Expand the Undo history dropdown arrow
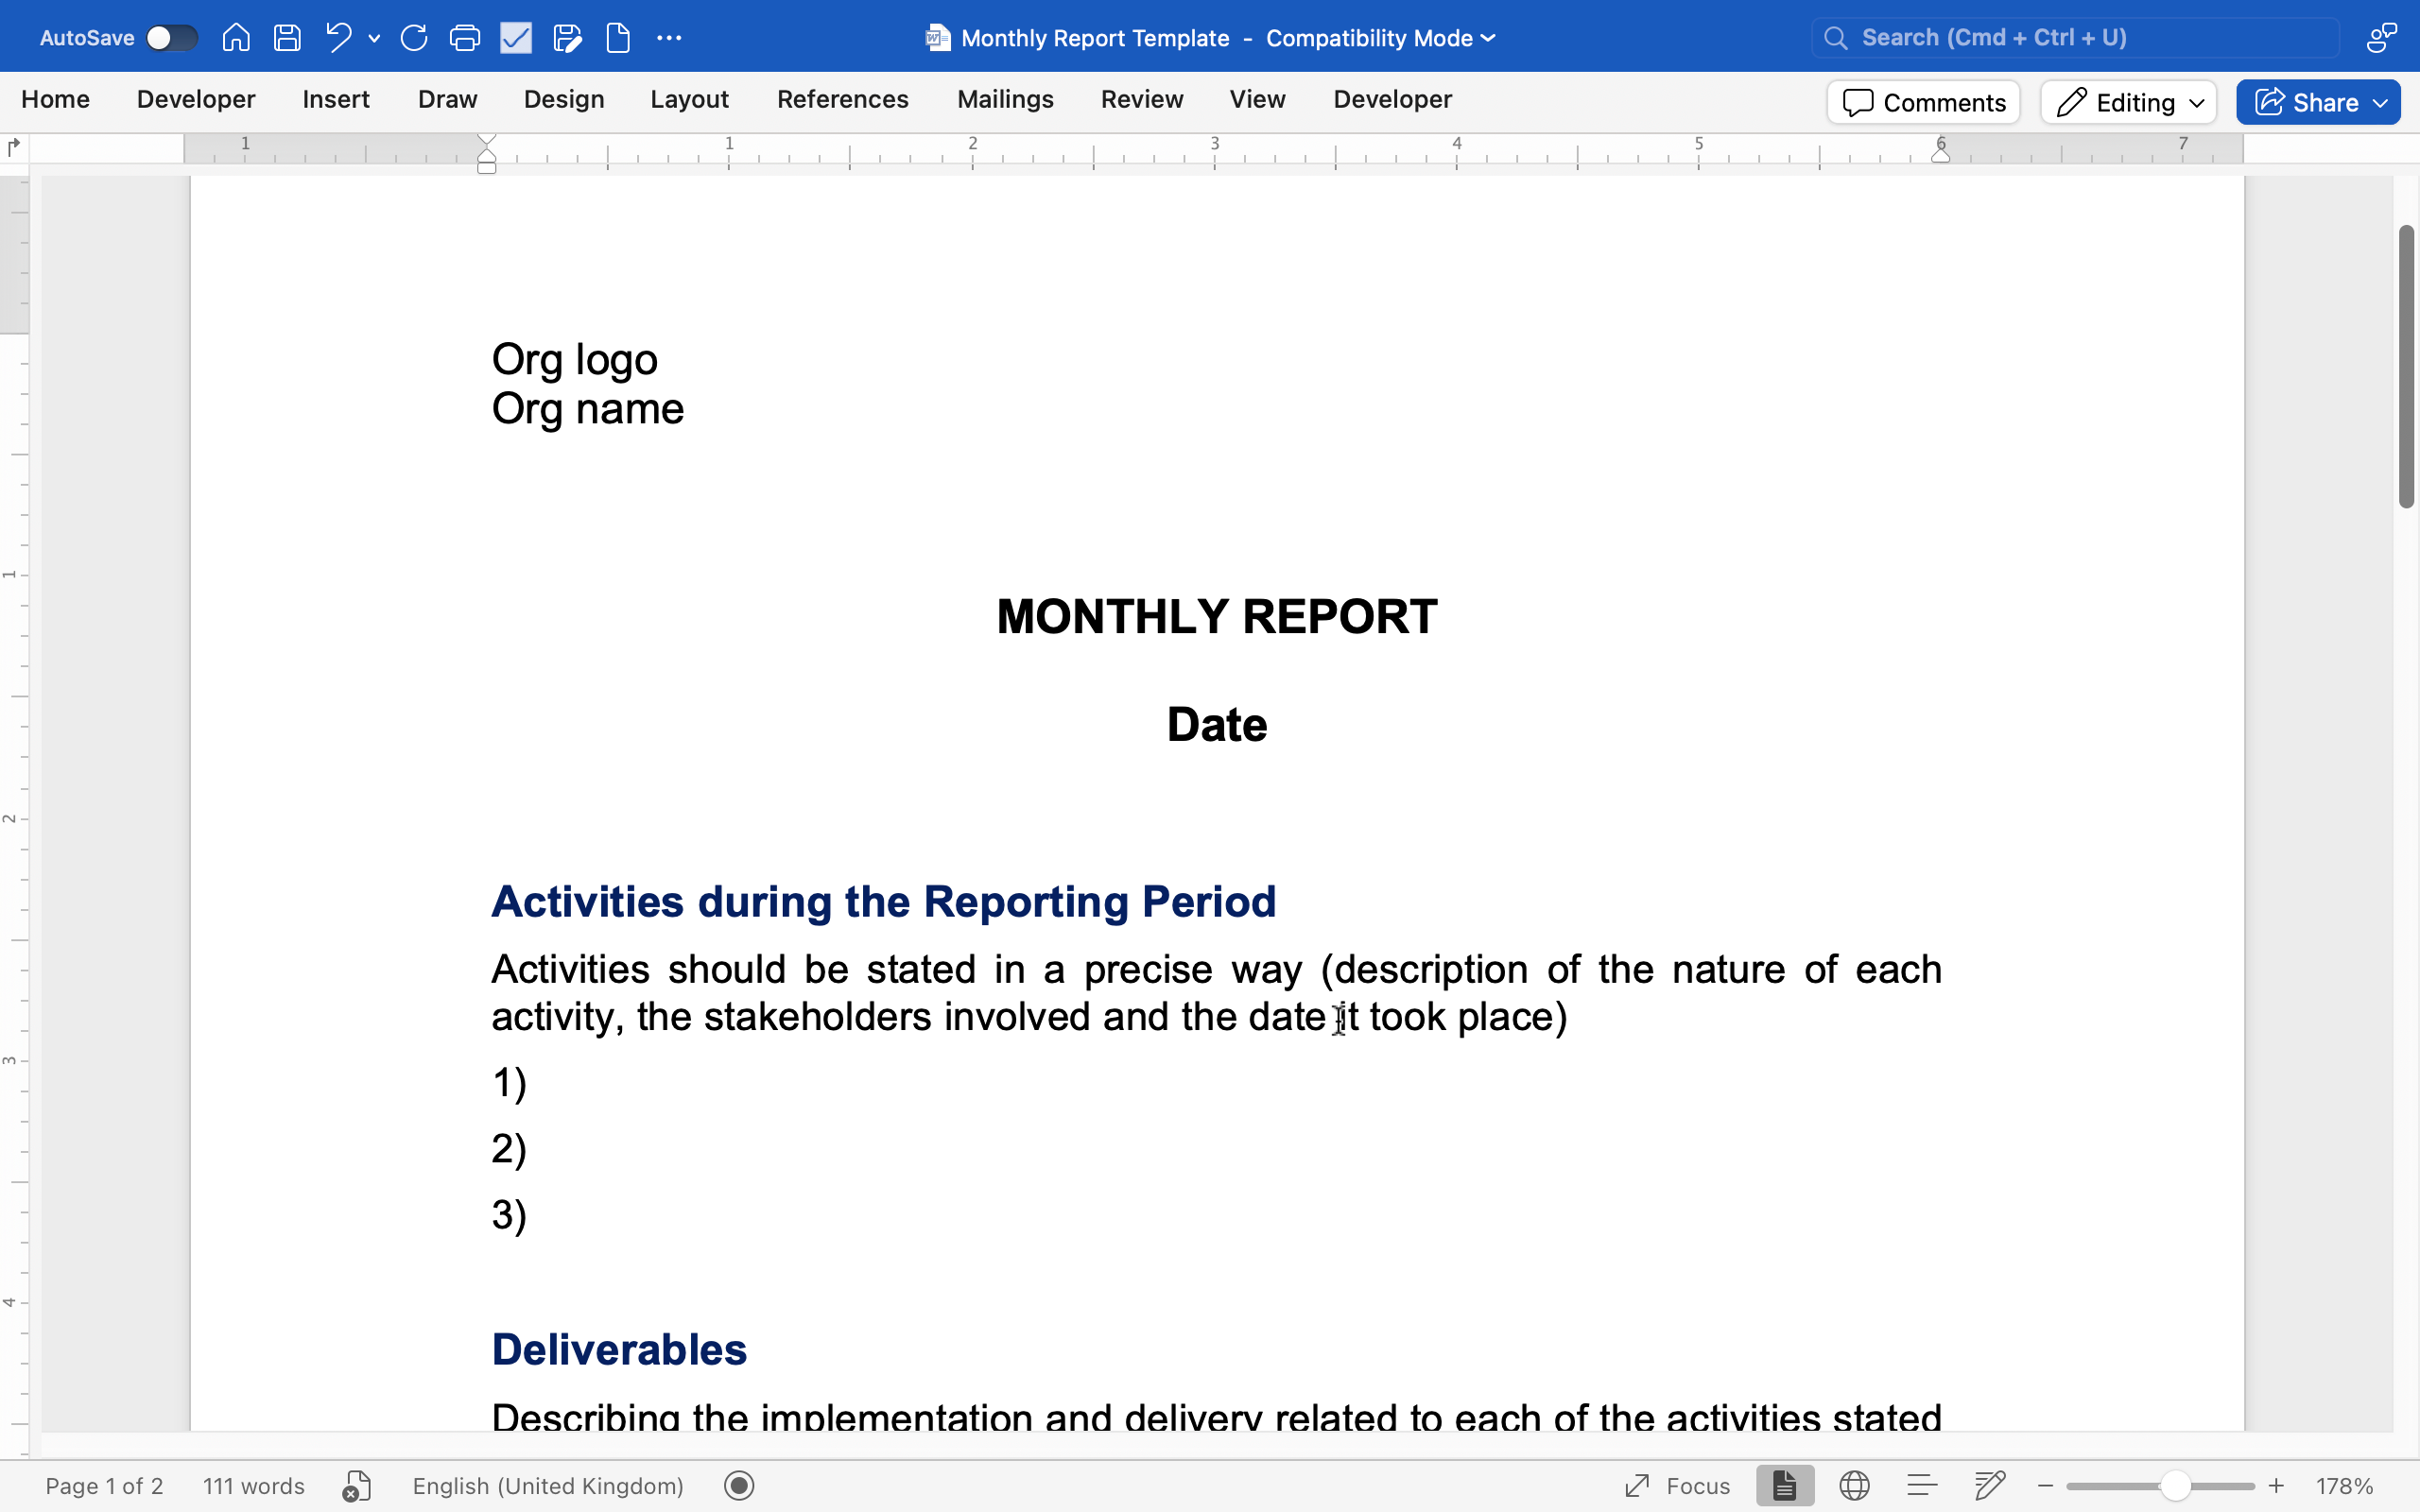 coord(374,38)
